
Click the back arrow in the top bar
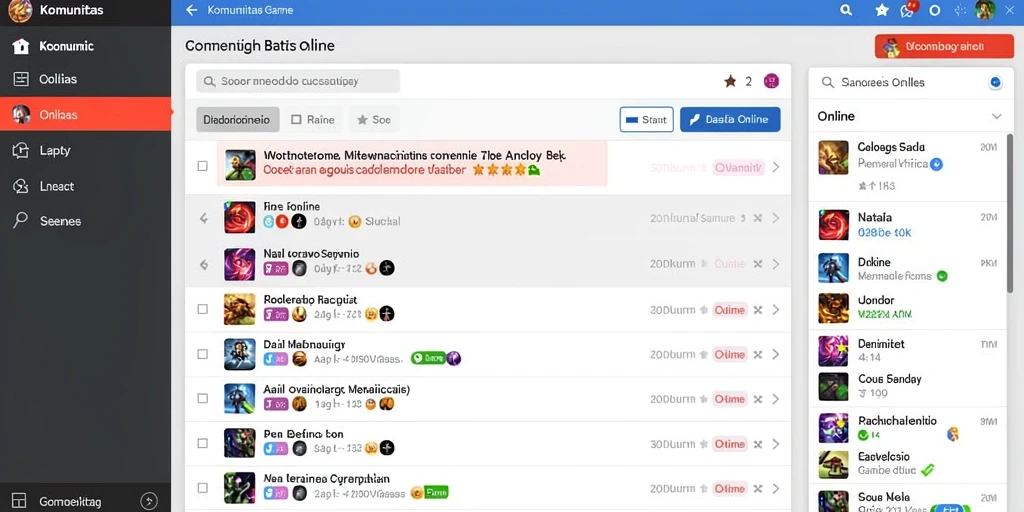pos(191,10)
